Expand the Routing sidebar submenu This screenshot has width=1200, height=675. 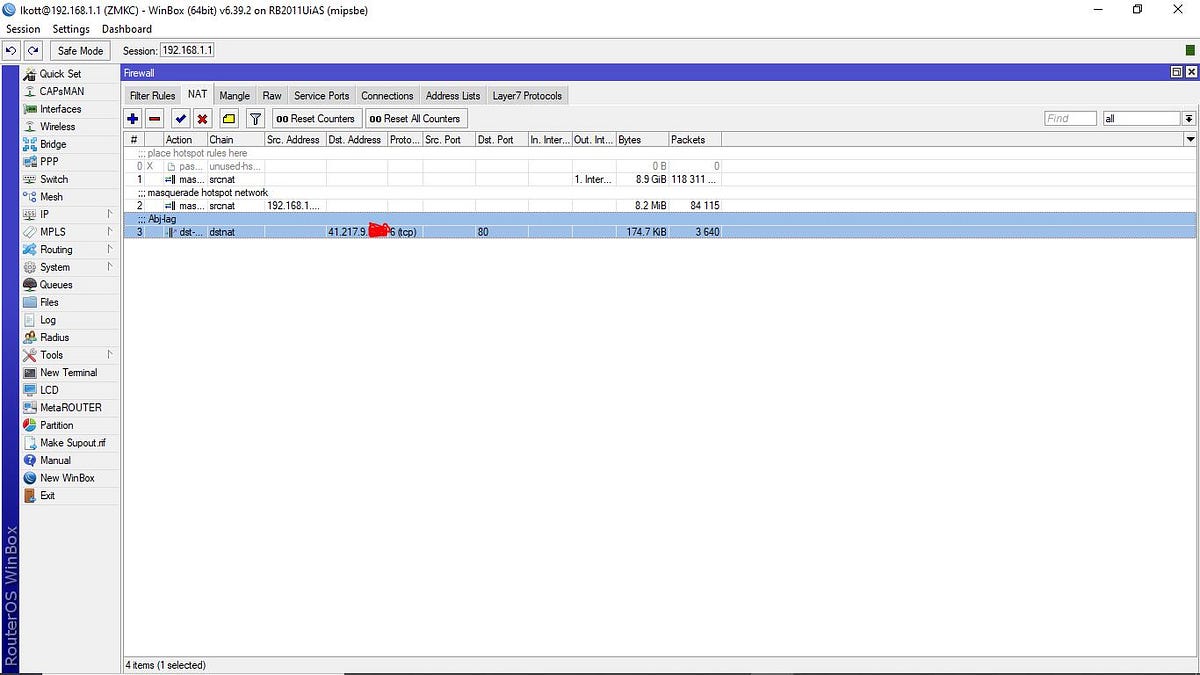pos(55,249)
